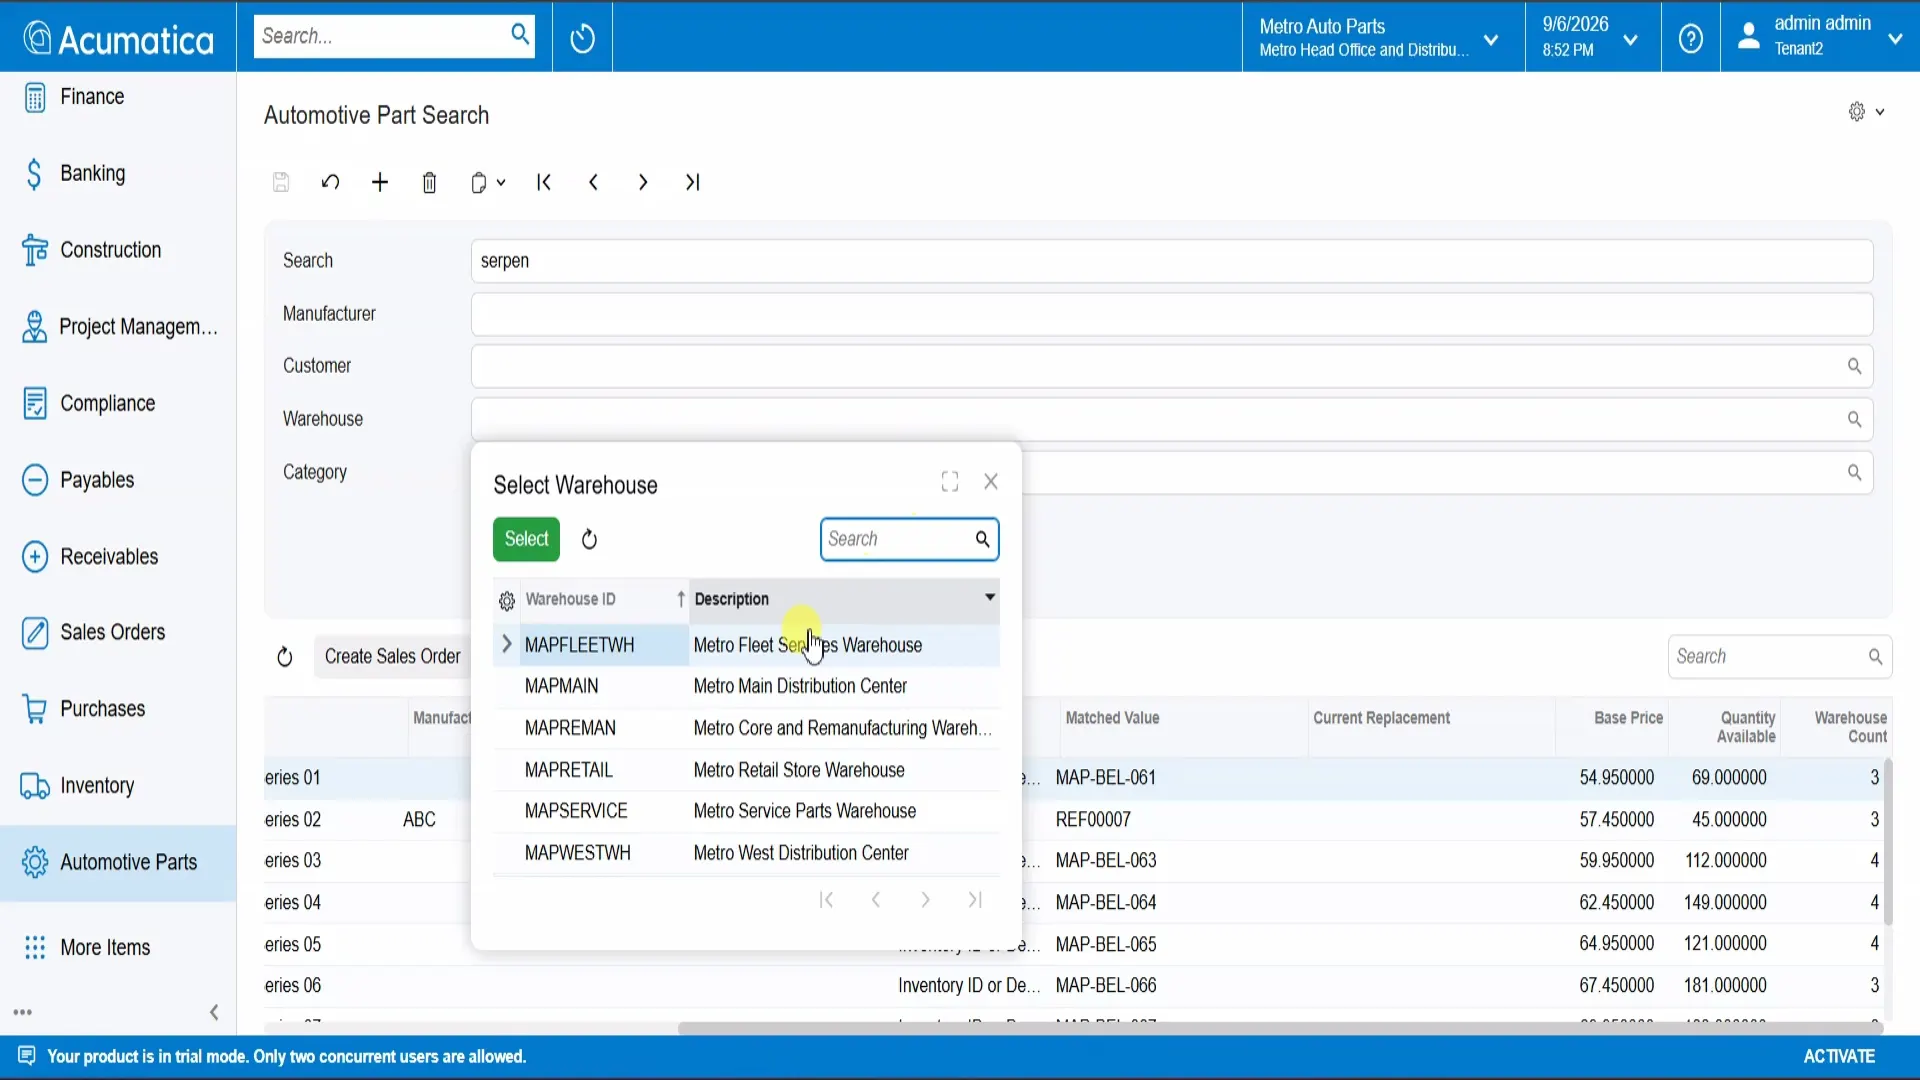Image resolution: width=1920 pixels, height=1080 pixels.
Task: Open the Receivables workspace
Action: coord(118,556)
